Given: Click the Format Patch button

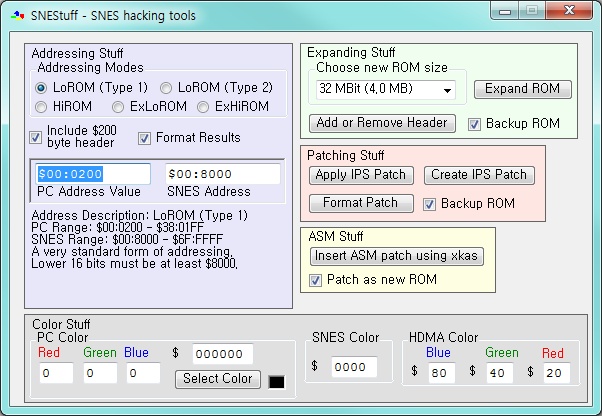Looking at the screenshot, I should coord(361,203).
